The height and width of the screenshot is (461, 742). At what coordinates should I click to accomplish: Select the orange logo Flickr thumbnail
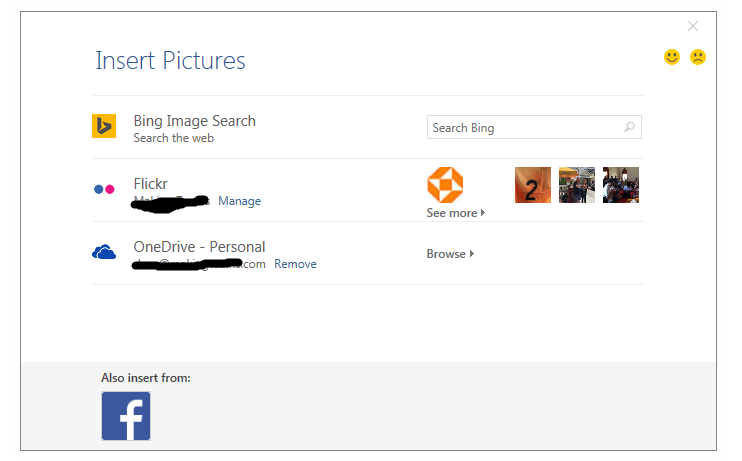(445, 185)
